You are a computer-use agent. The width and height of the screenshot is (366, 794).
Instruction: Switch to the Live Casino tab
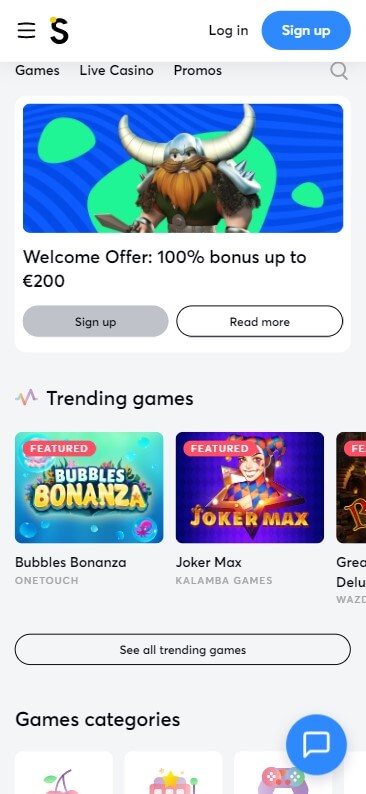[x=116, y=70]
